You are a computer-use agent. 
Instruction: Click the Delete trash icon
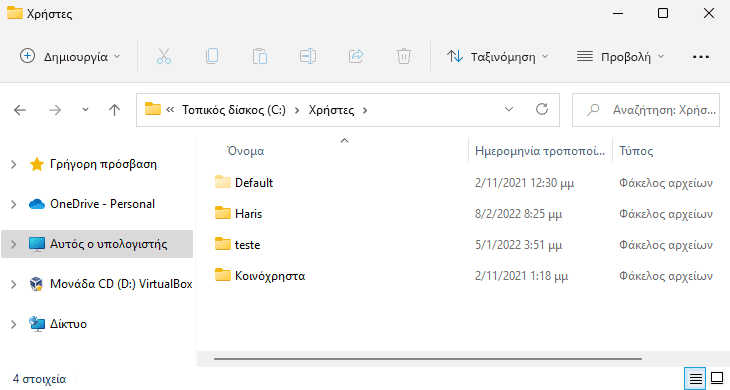coord(404,56)
